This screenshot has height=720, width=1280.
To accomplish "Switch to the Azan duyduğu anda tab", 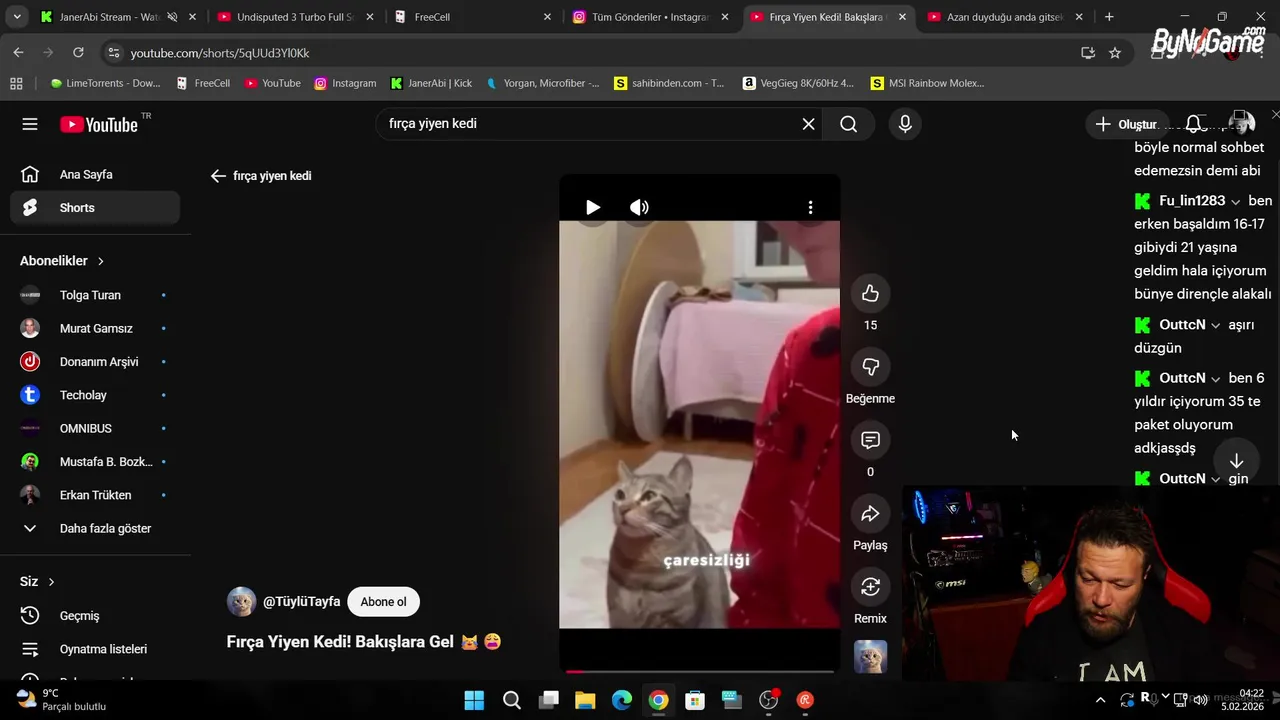I will (1005, 17).
